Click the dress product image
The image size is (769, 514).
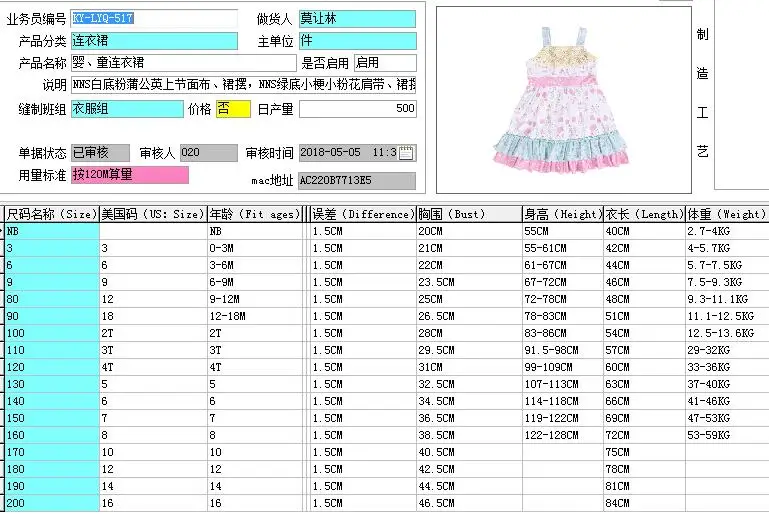[x=564, y=100]
